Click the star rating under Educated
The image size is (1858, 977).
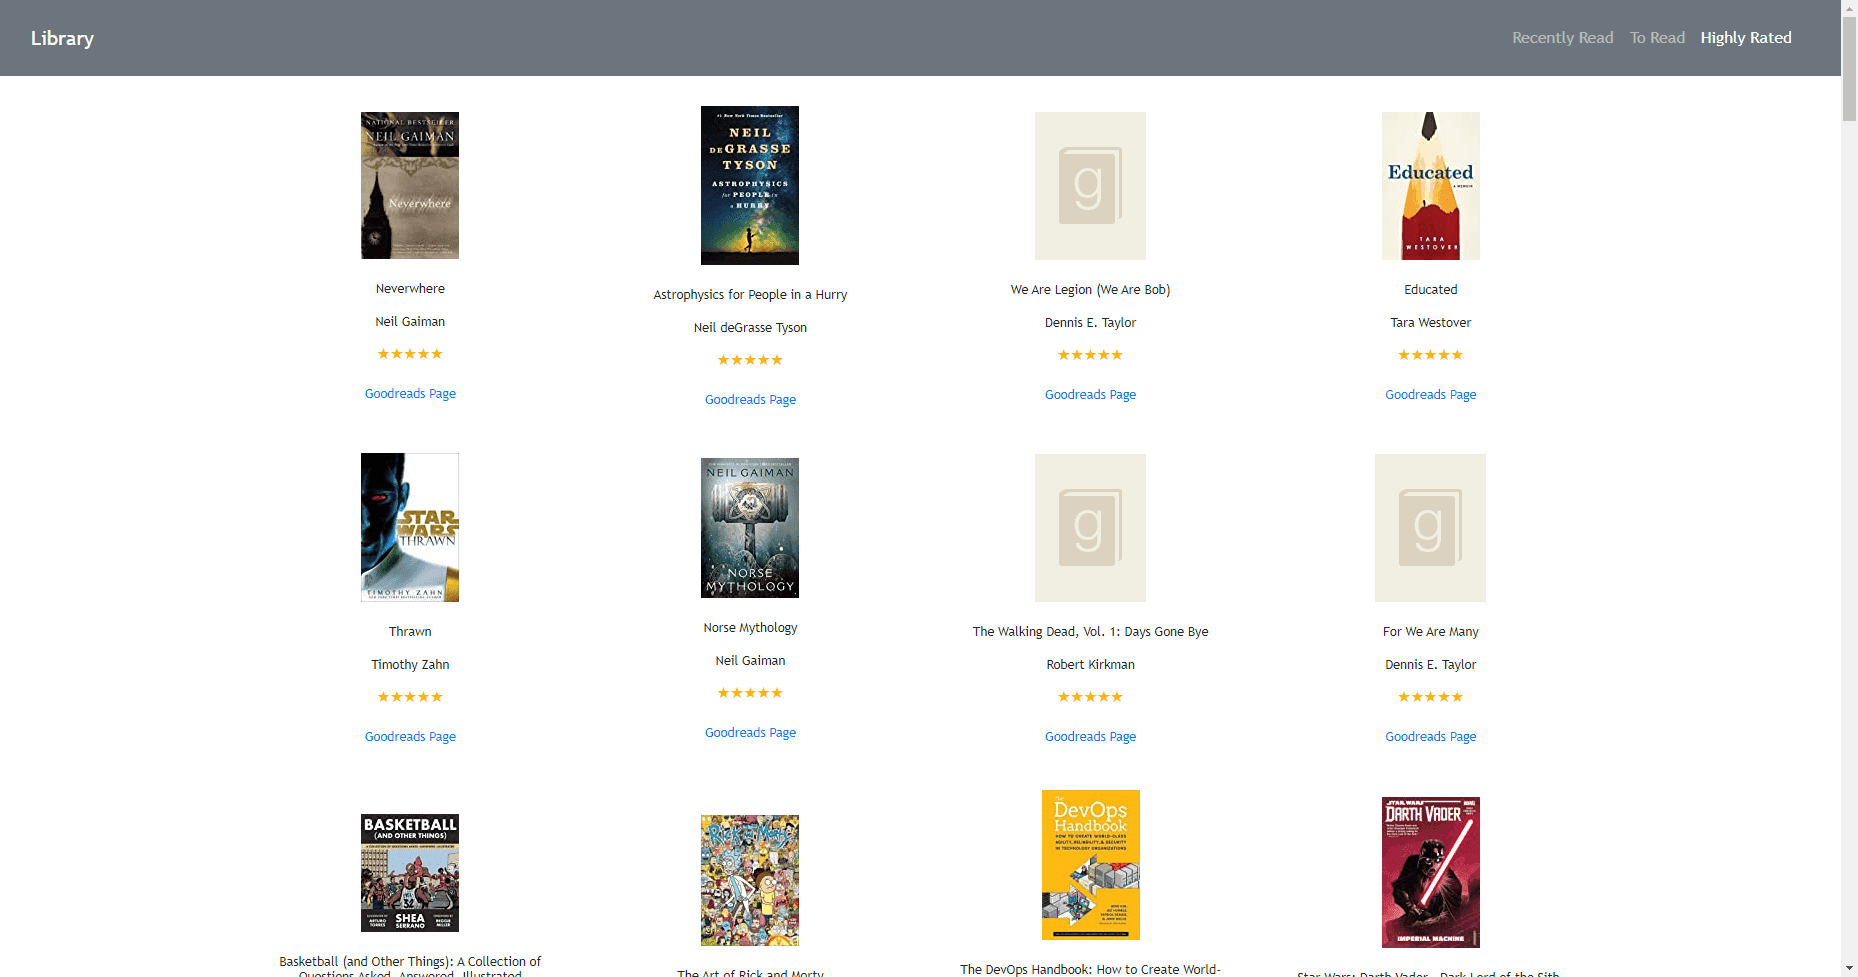click(1430, 355)
